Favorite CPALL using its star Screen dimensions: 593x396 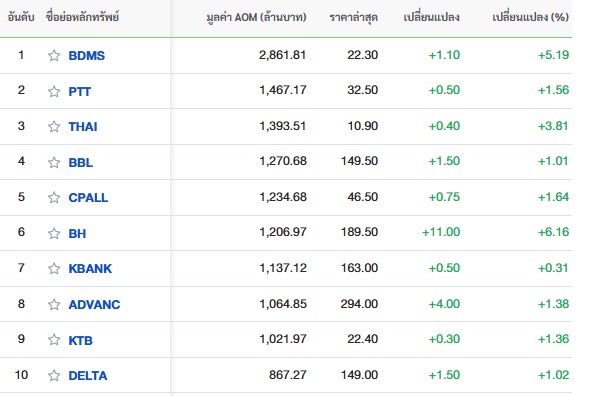54,197
